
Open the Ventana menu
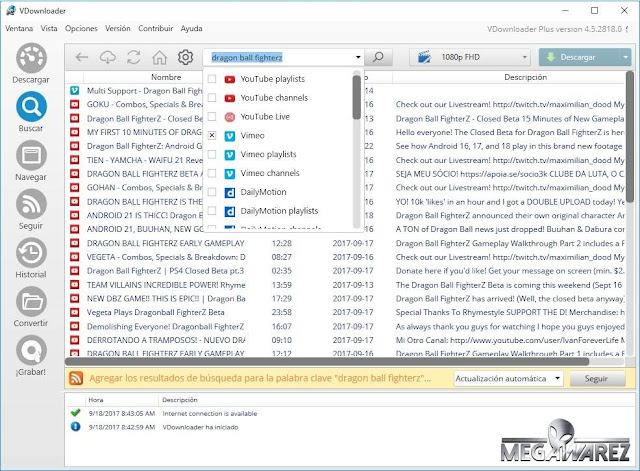click(19, 29)
